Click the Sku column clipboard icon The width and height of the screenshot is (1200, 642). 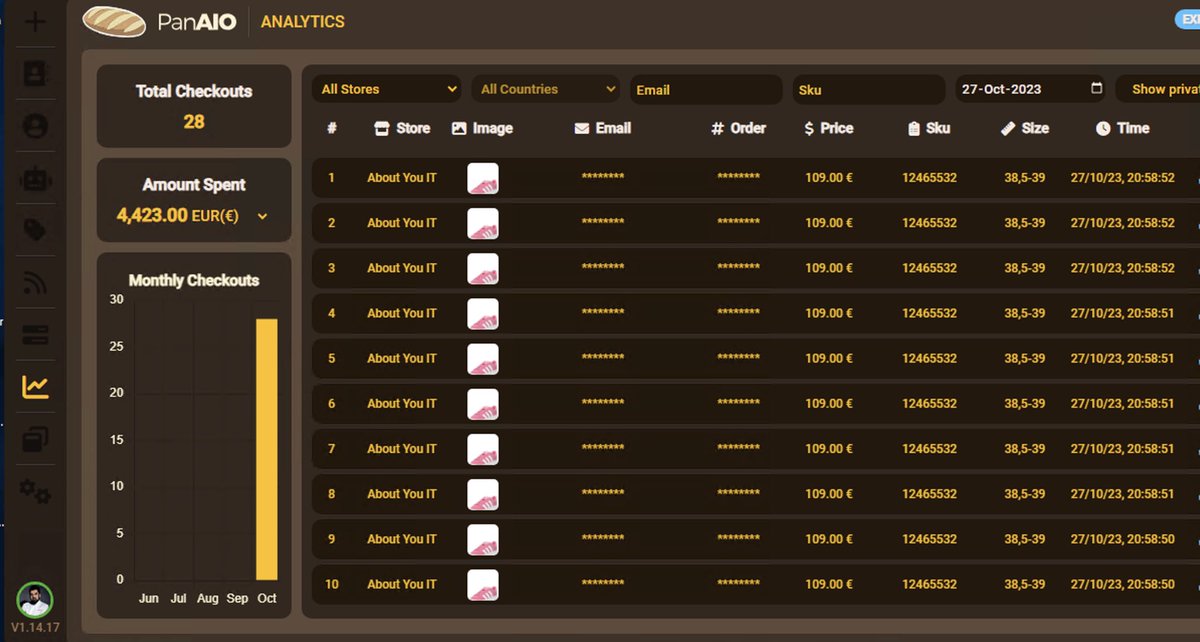(x=914, y=129)
